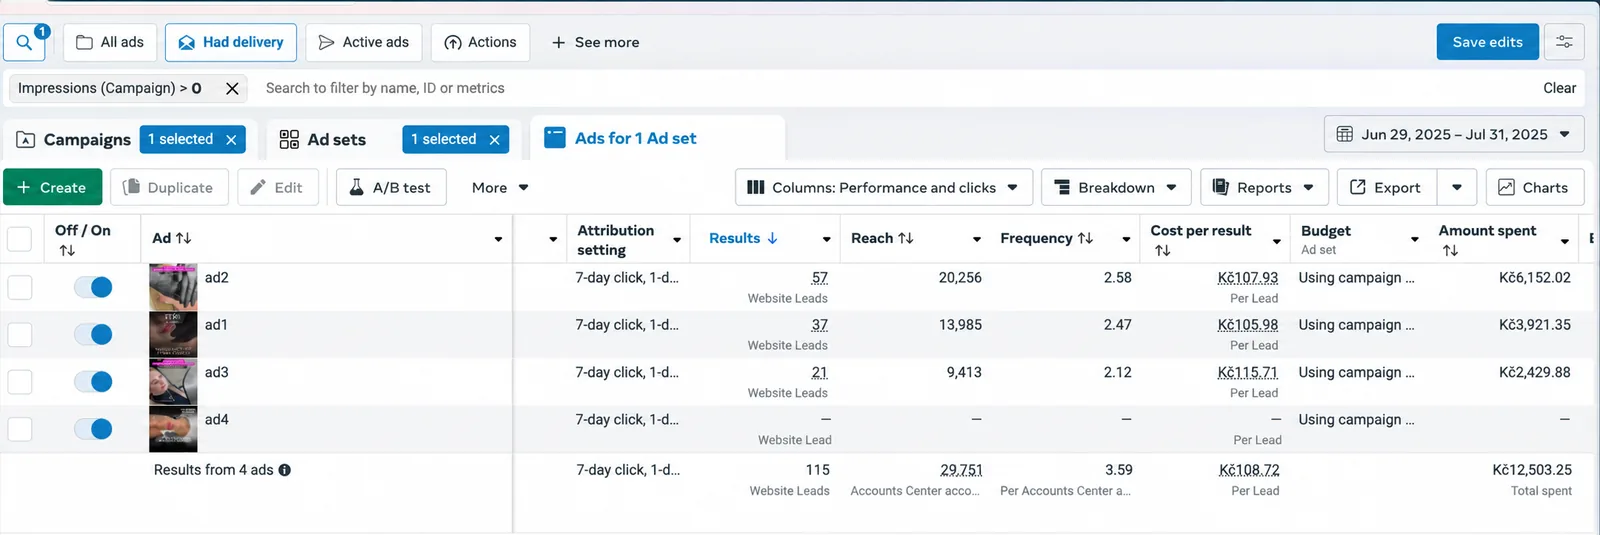Screen dimensions: 1600x535
Task: Sort by Results column header
Action: 743,238
